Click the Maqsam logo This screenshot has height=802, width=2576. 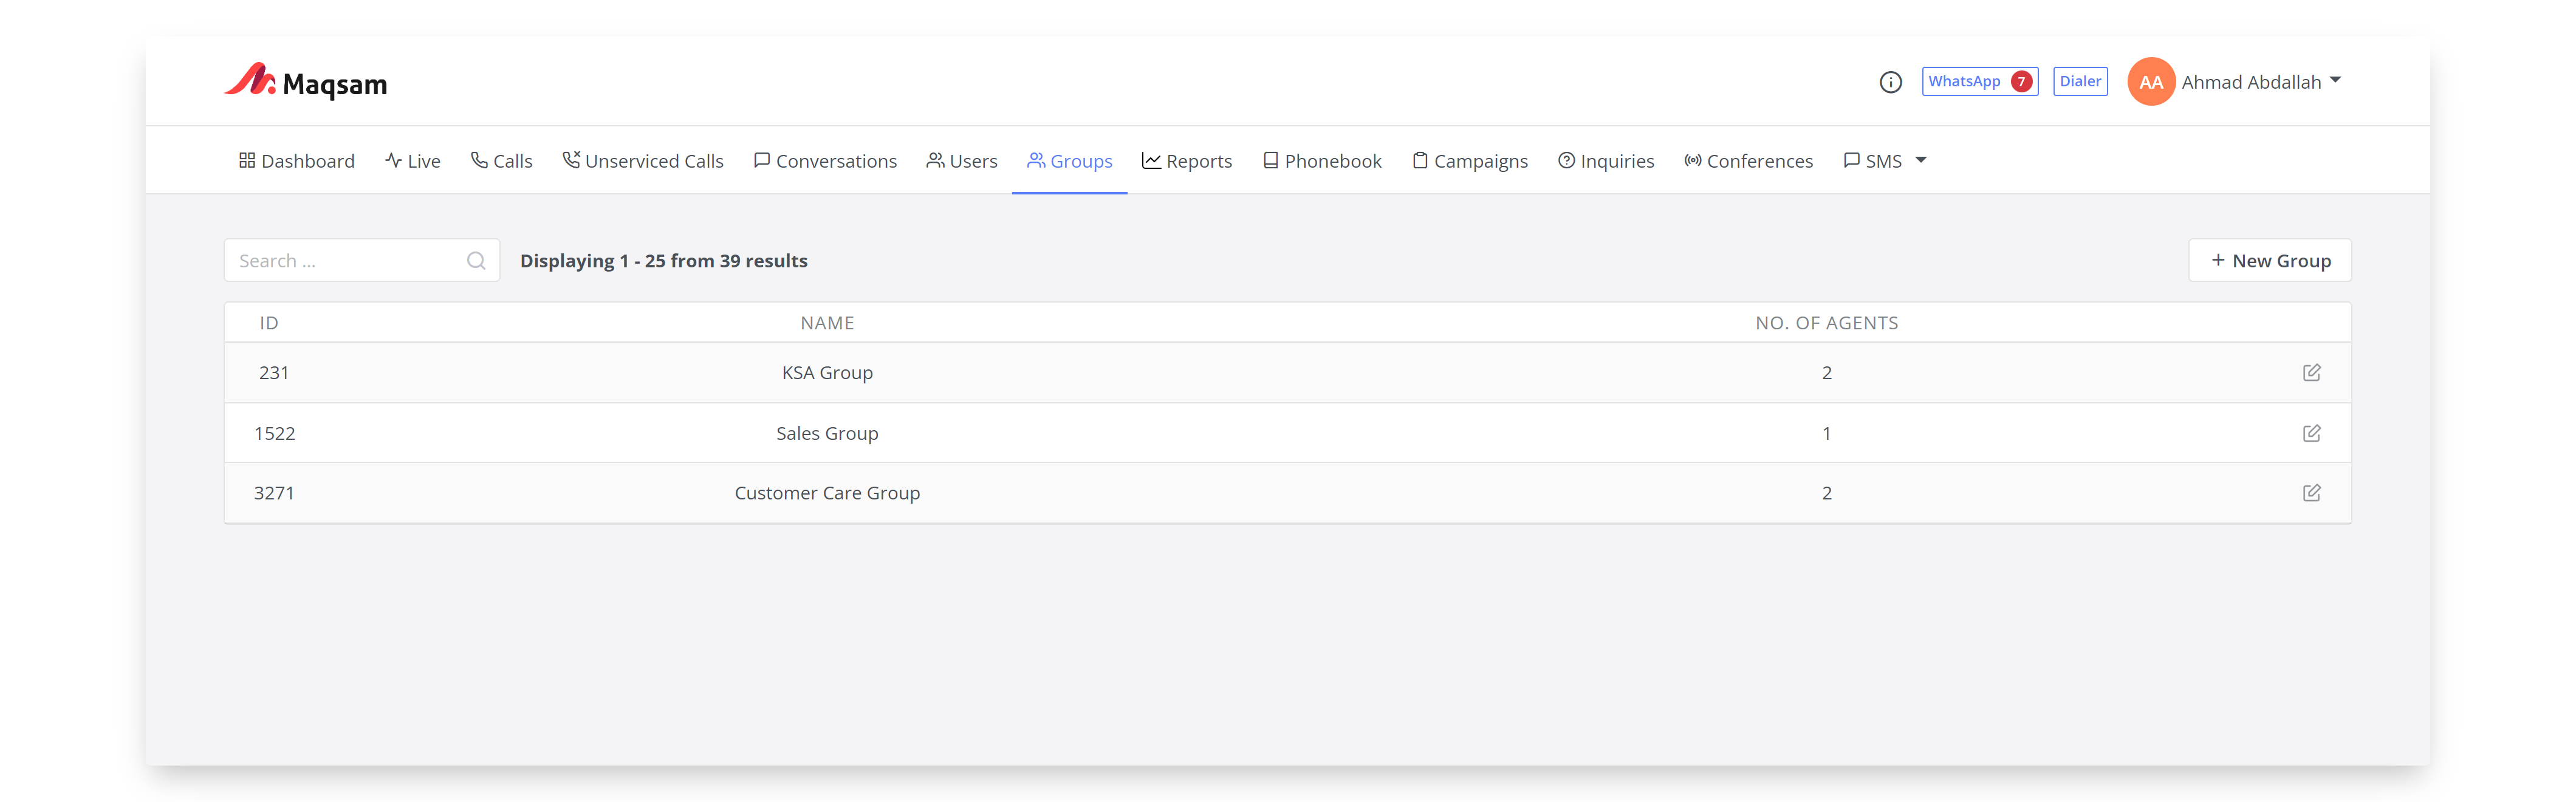click(305, 82)
